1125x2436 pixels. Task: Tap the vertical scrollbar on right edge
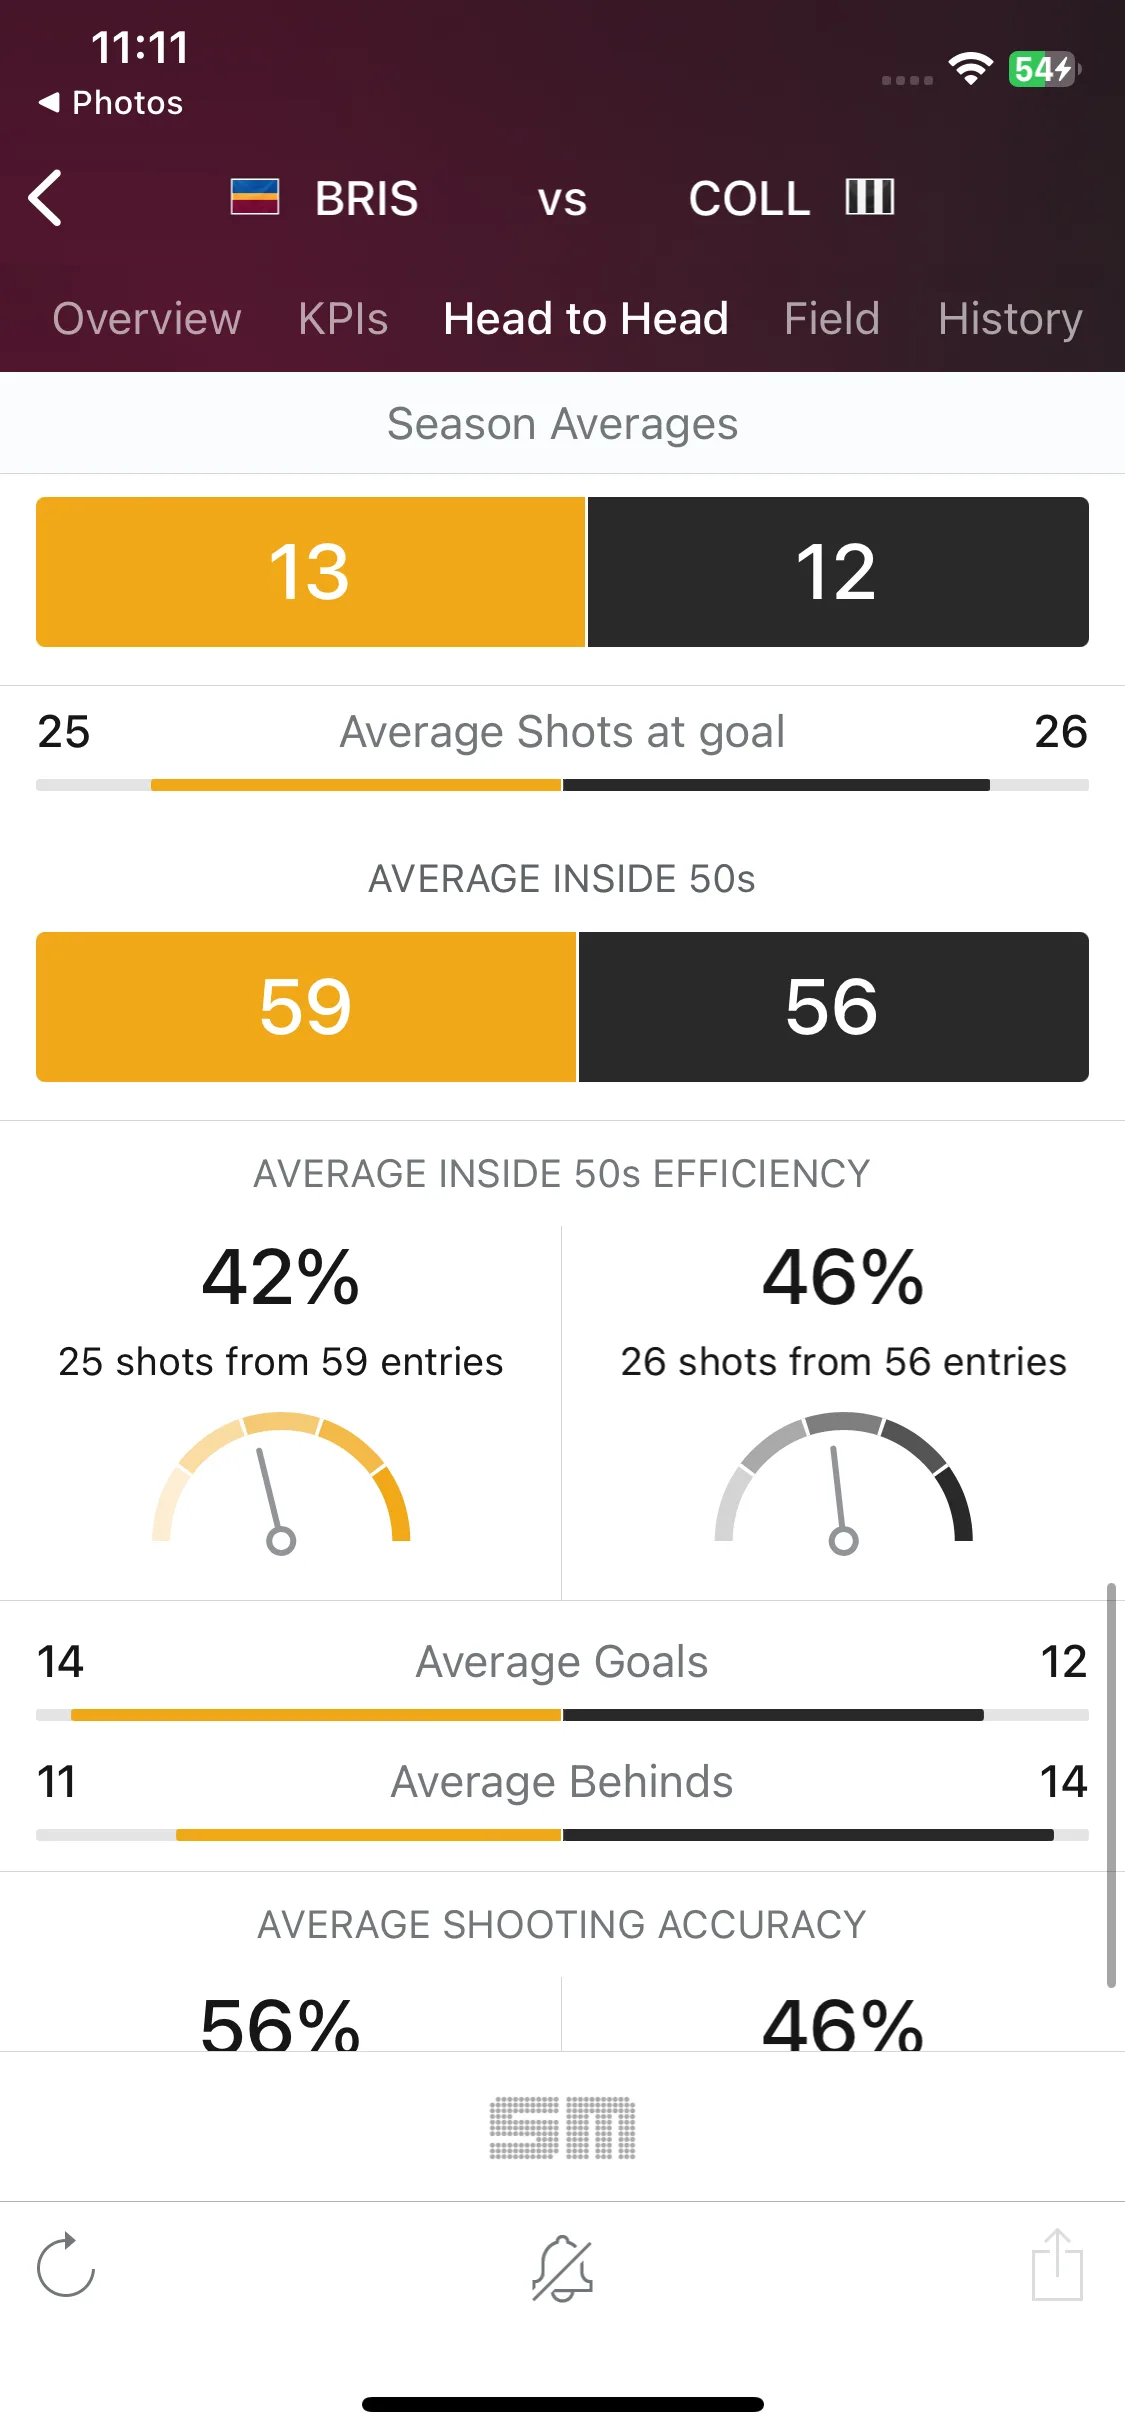pyautogui.click(x=1111, y=1785)
